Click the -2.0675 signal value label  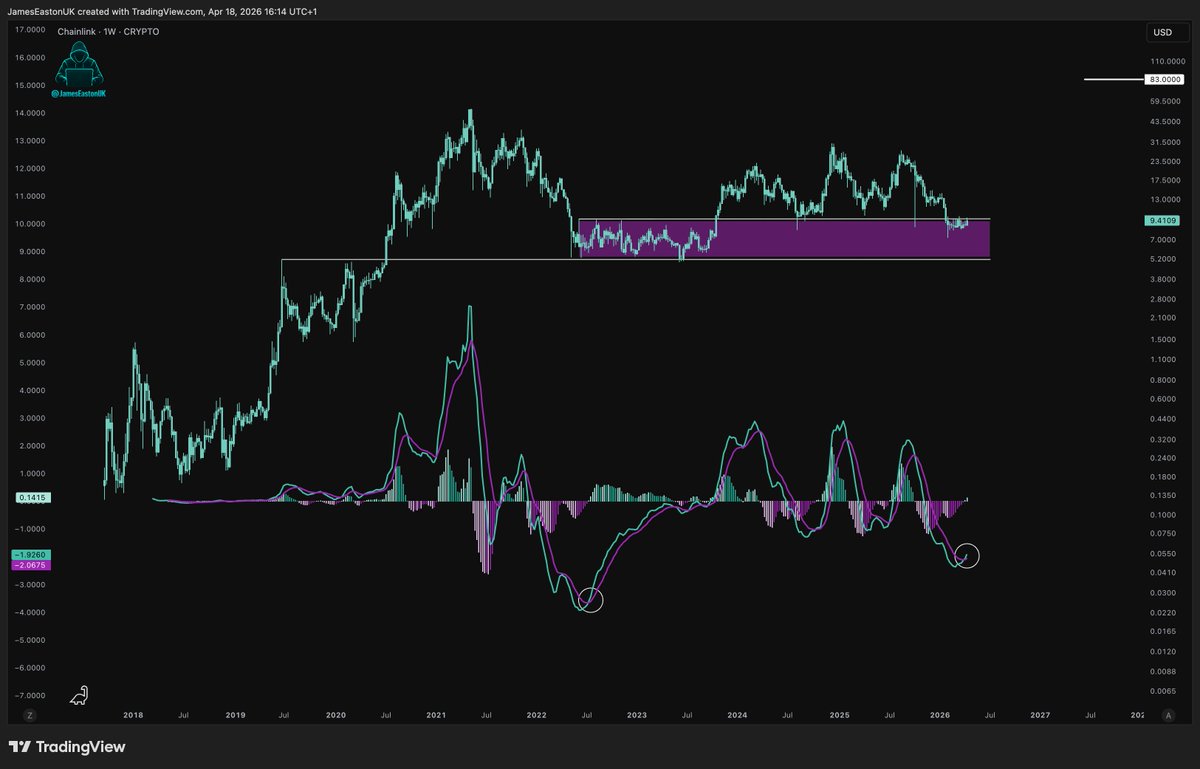click(x=30, y=565)
